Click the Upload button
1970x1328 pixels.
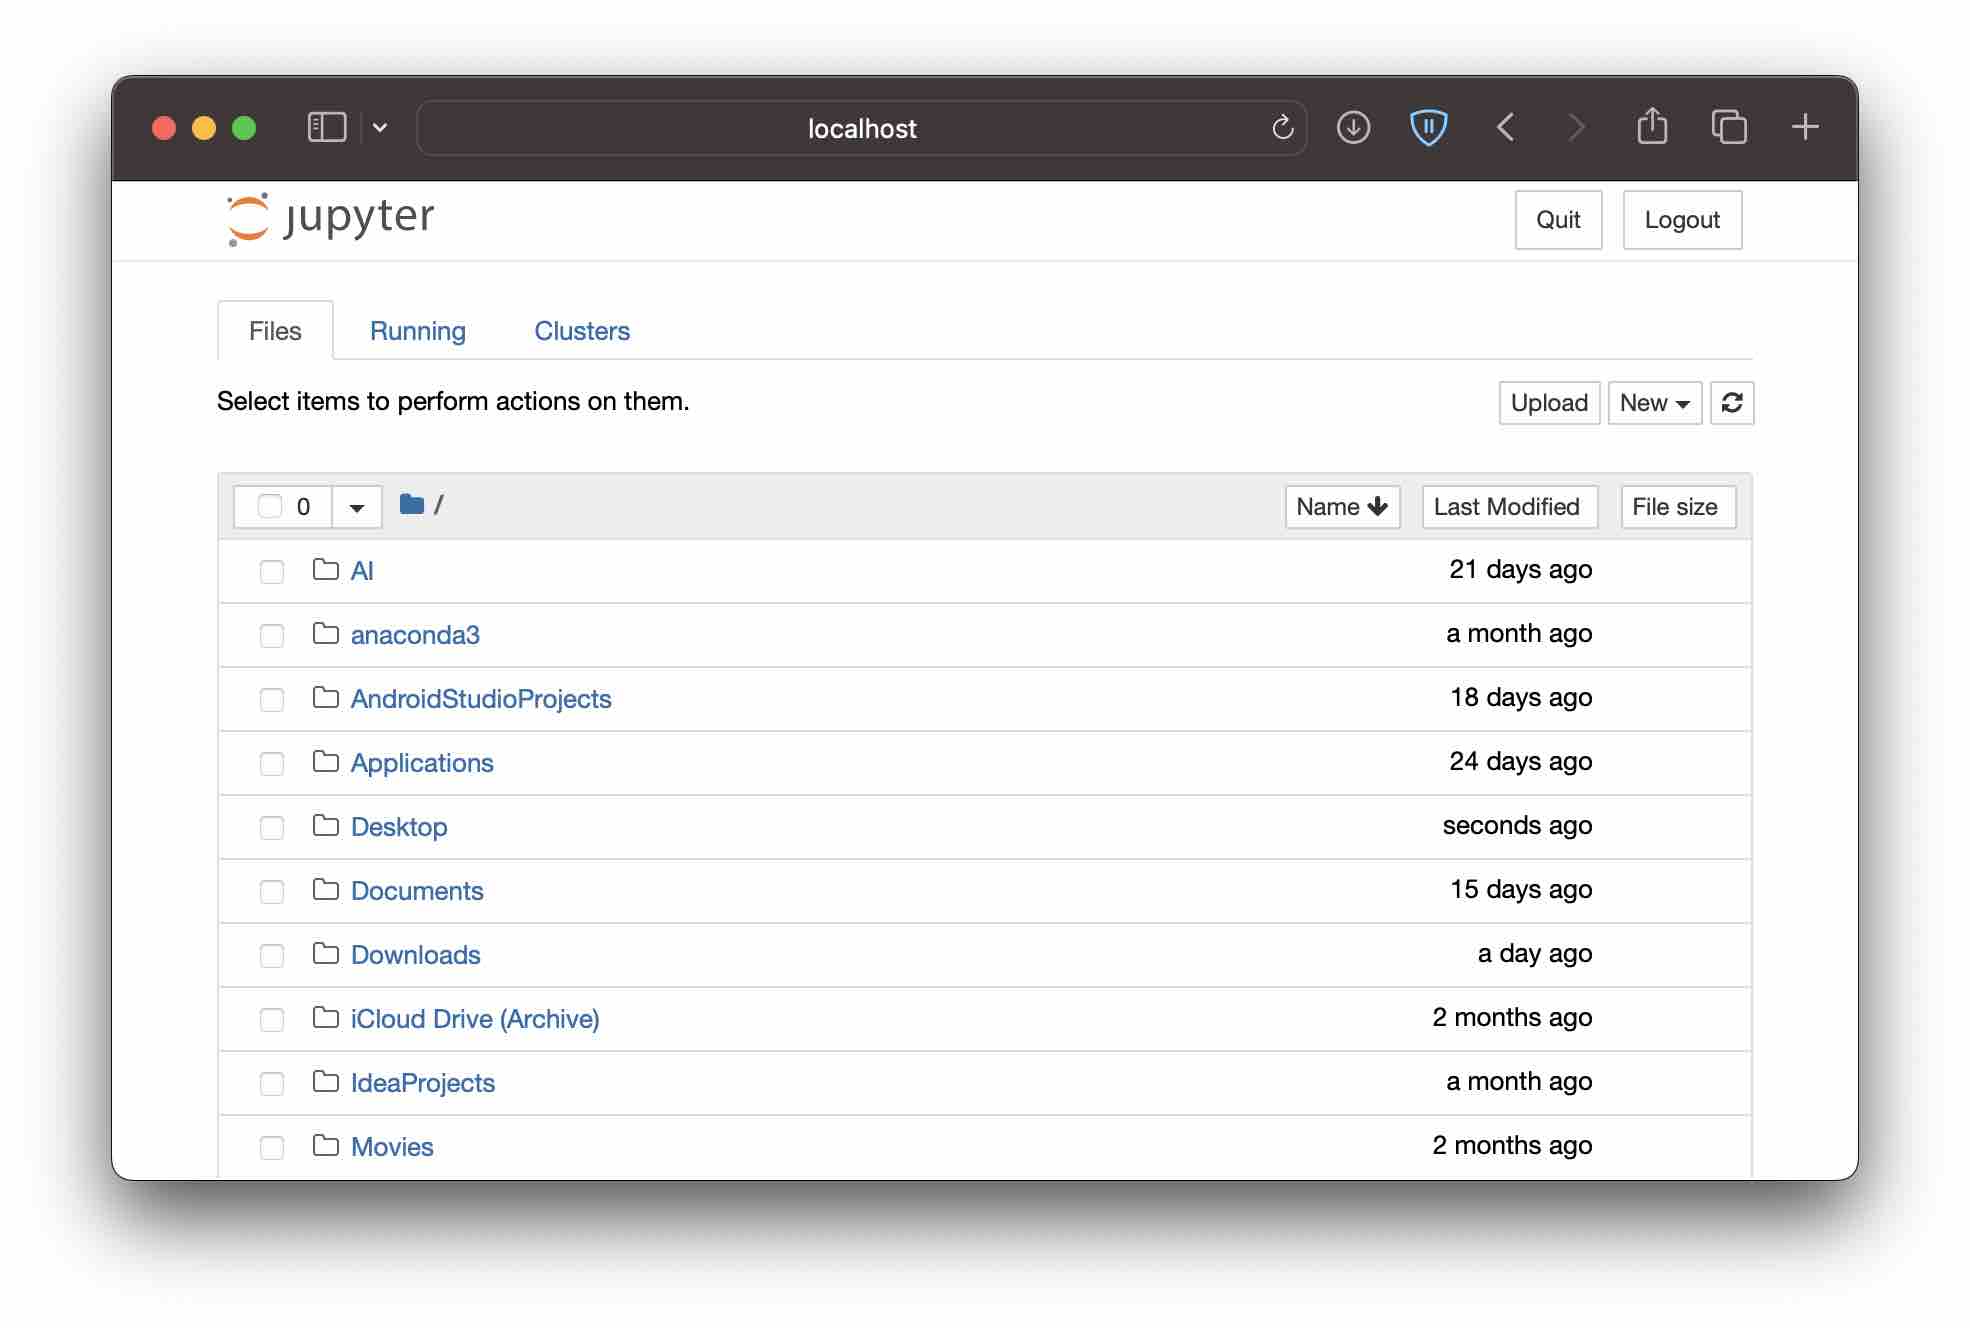click(1549, 403)
